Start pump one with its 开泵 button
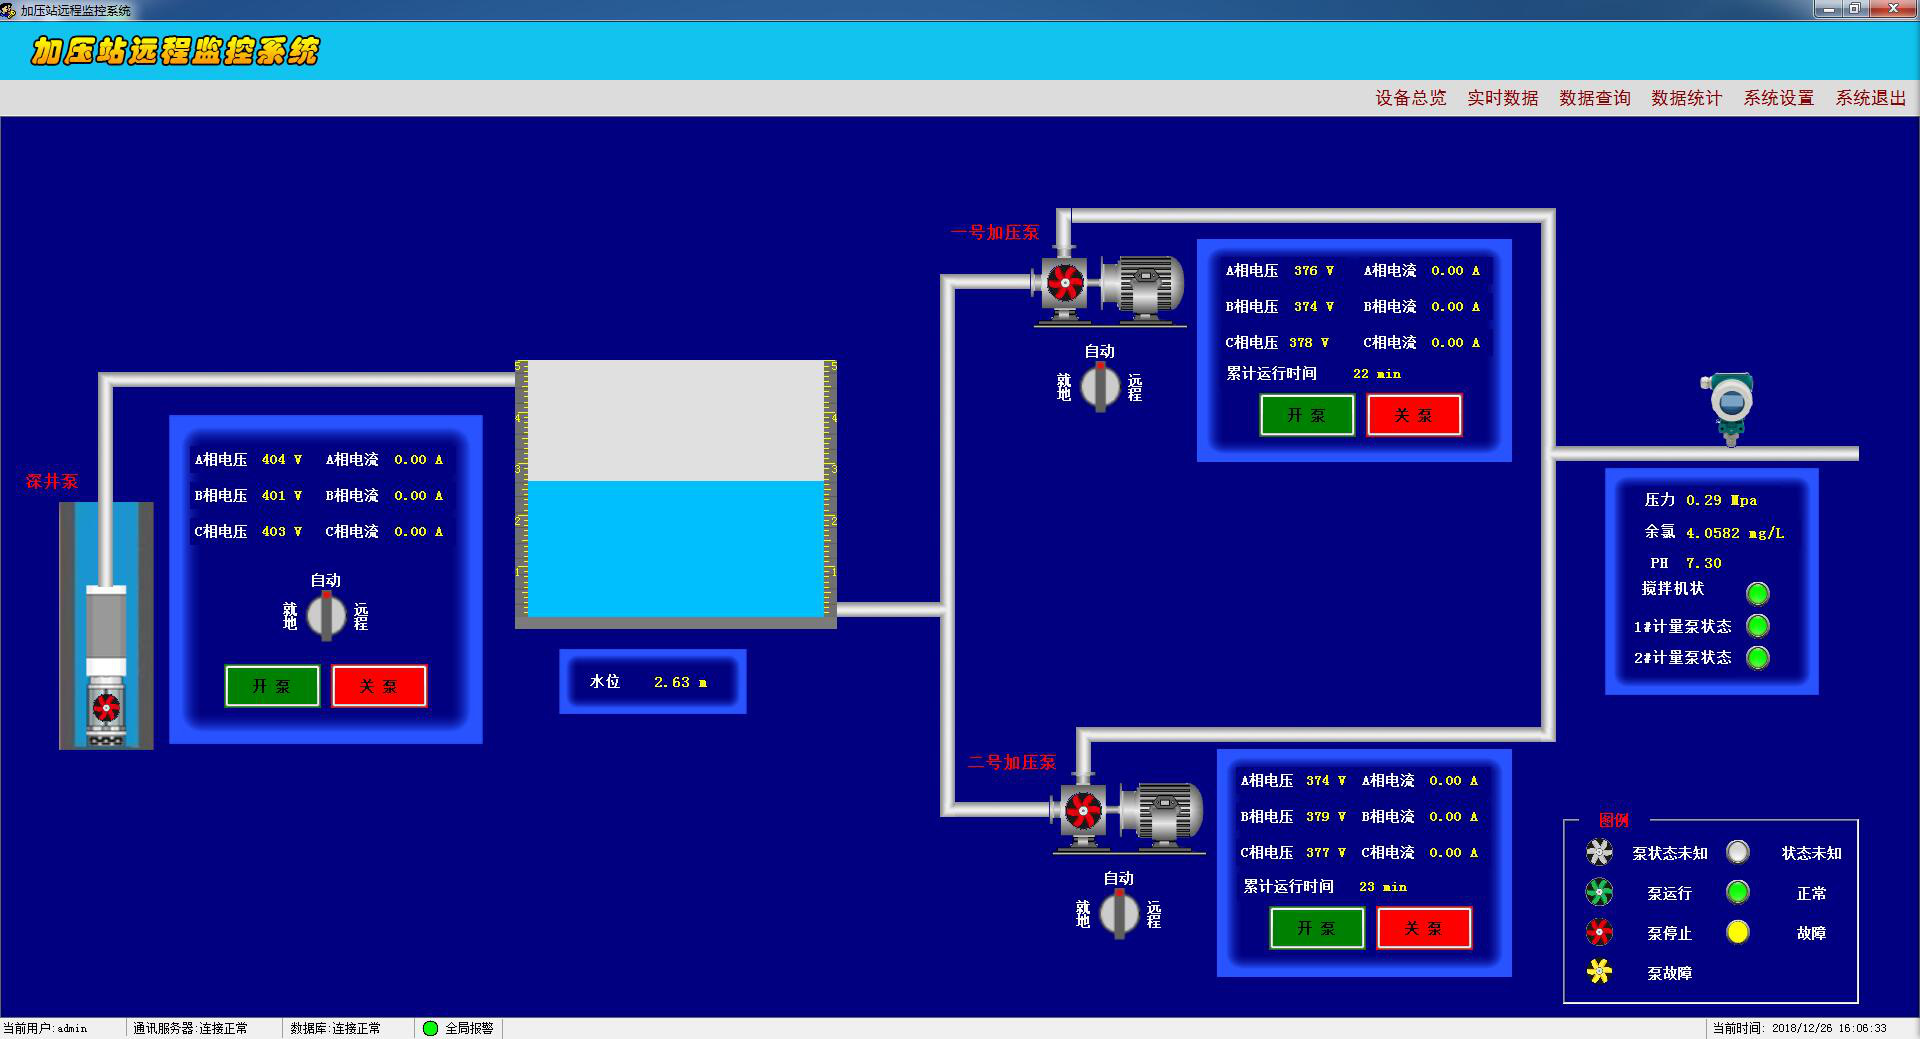This screenshot has height=1039, width=1920. [x=1307, y=415]
